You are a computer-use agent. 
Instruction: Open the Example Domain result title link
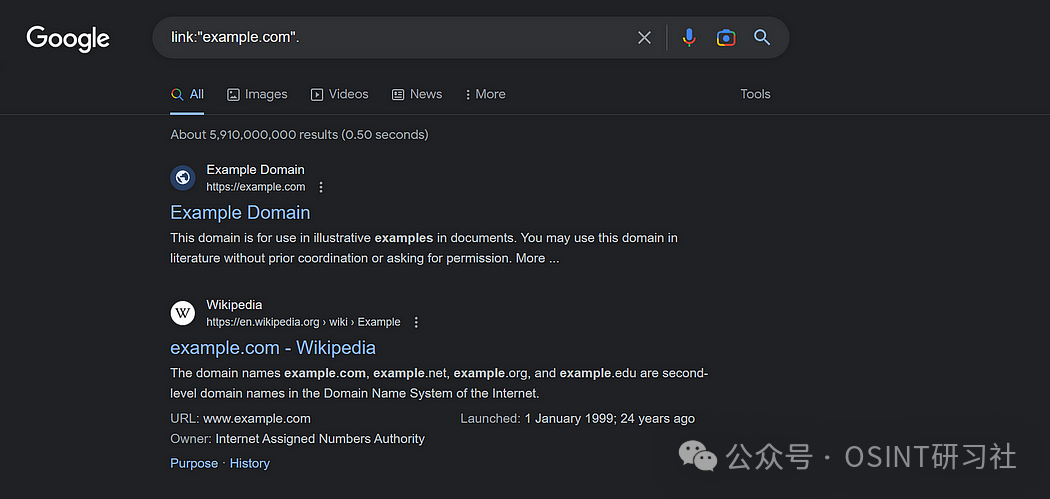click(240, 212)
